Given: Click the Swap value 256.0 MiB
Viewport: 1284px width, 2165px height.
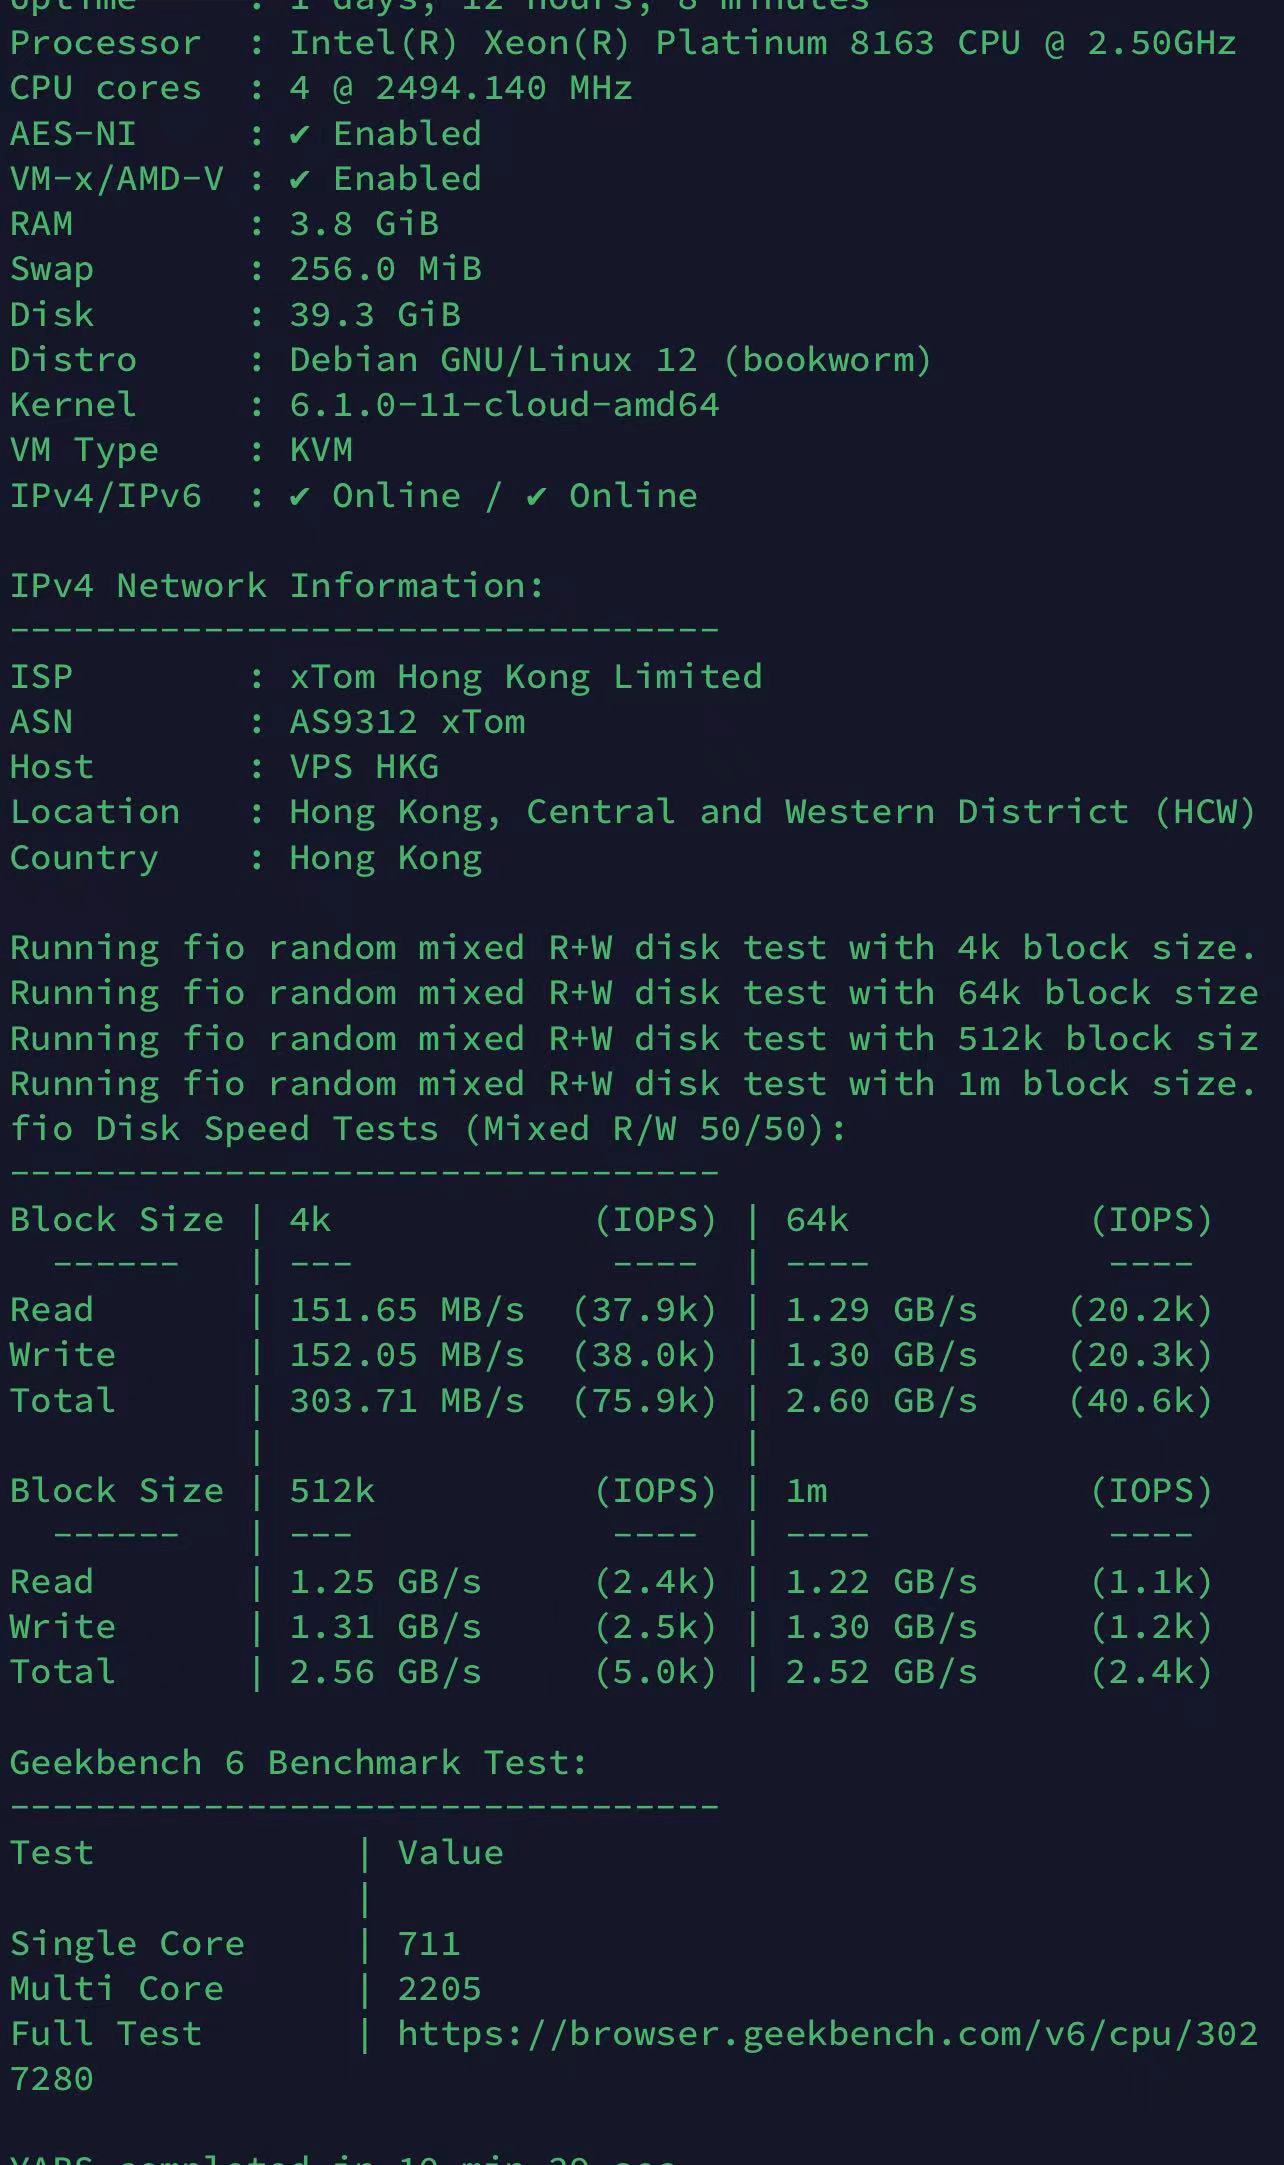Looking at the screenshot, I should coord(385,269).
